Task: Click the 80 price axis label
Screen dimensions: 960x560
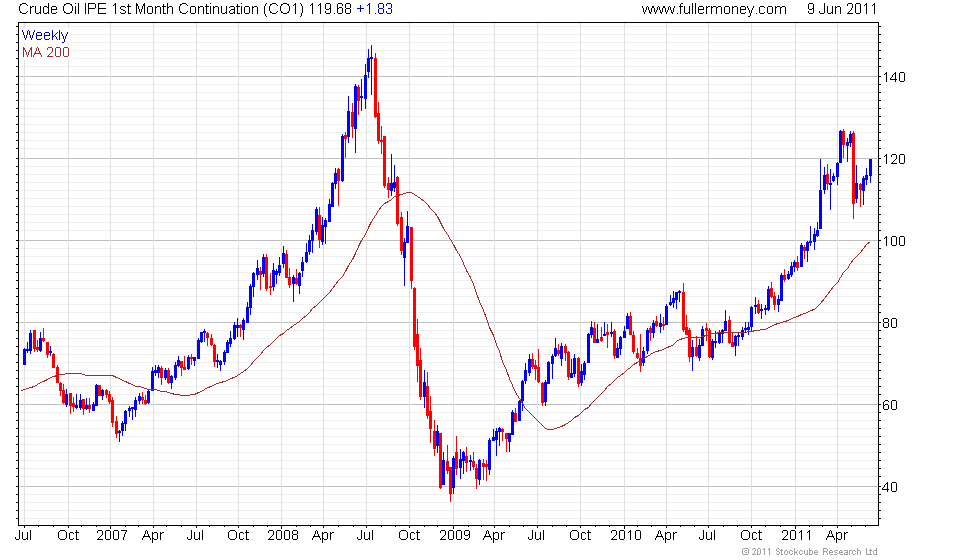Action: [890, 323]
